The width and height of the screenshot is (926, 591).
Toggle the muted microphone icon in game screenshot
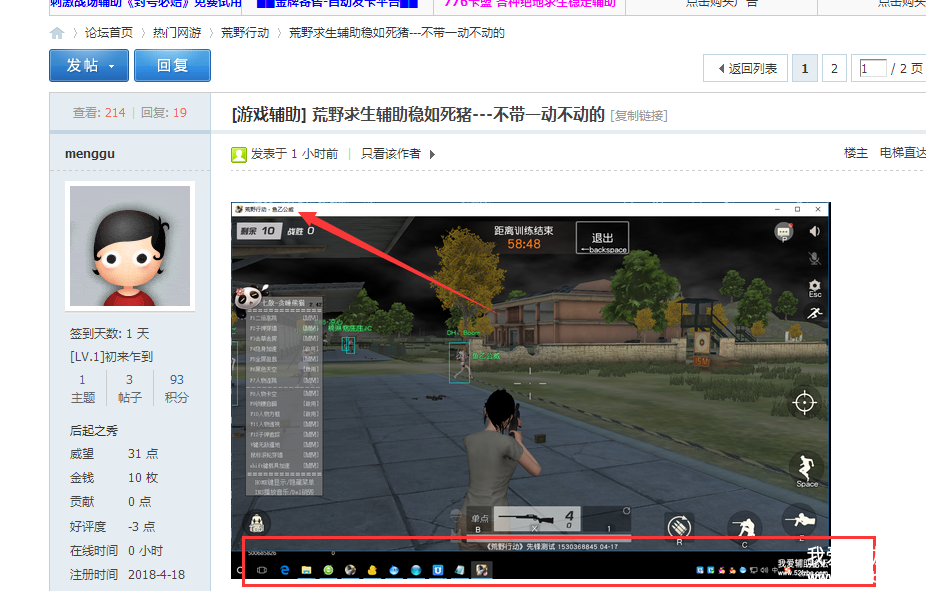814,258
